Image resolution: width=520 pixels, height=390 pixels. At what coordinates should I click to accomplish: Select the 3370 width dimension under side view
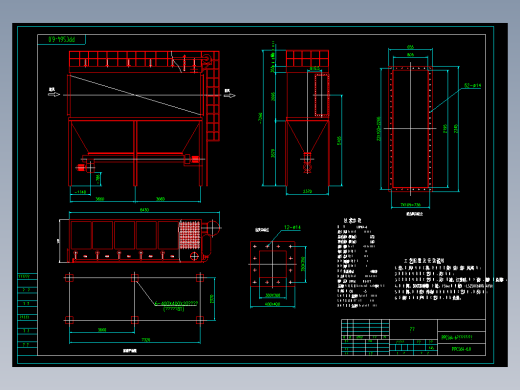(307, 191)
